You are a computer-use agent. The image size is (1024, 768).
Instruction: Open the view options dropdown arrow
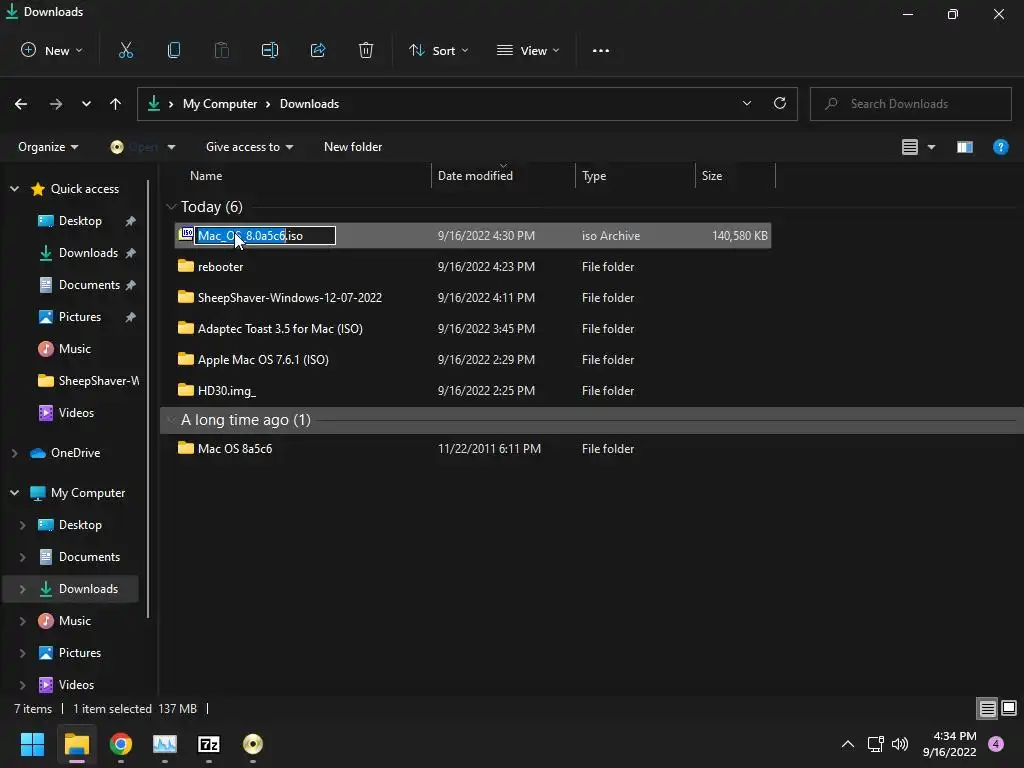(931, 147)
